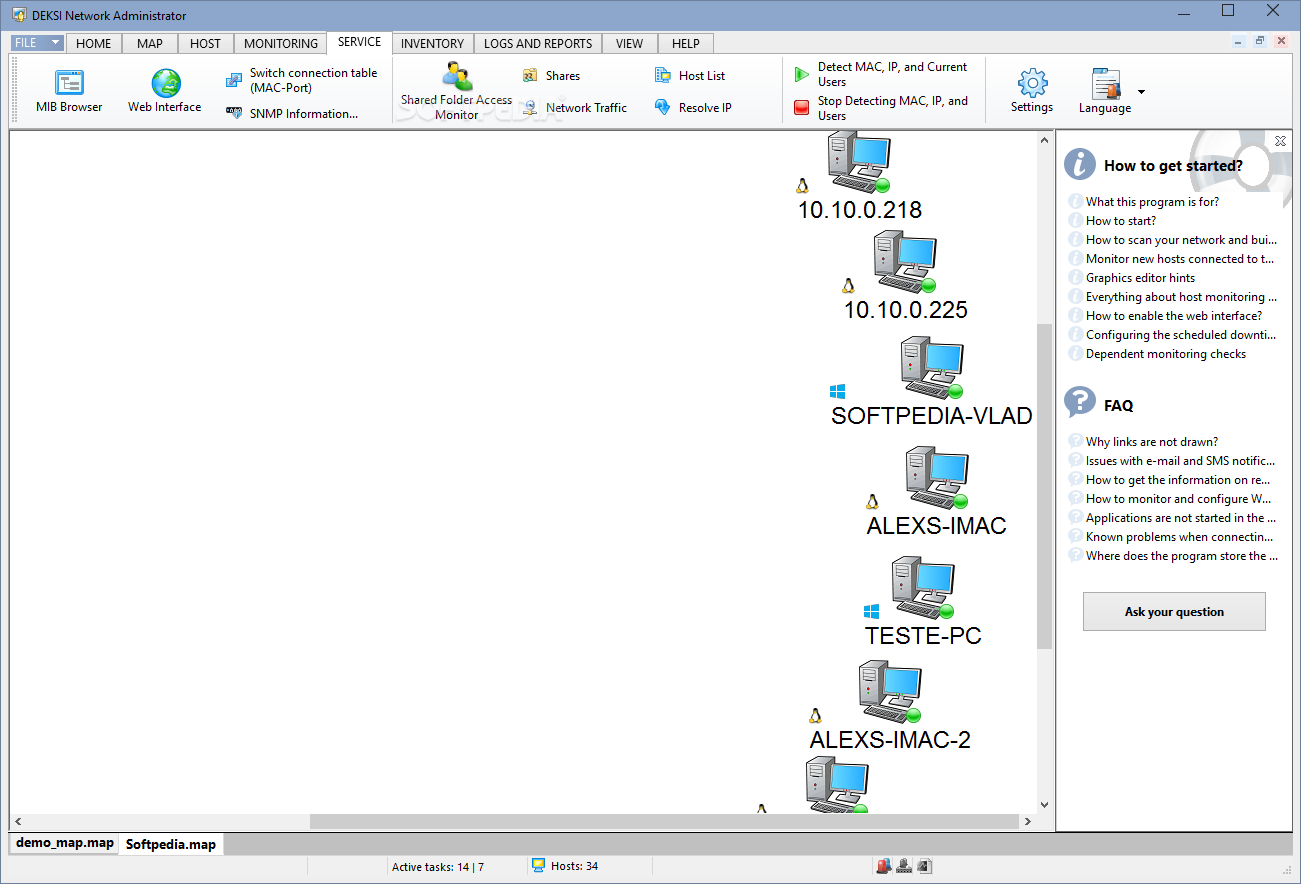Viewport: 1301px width, 884px height.
Task: Click the 10.10.0.225 host label
Action: tap(906, 310)
